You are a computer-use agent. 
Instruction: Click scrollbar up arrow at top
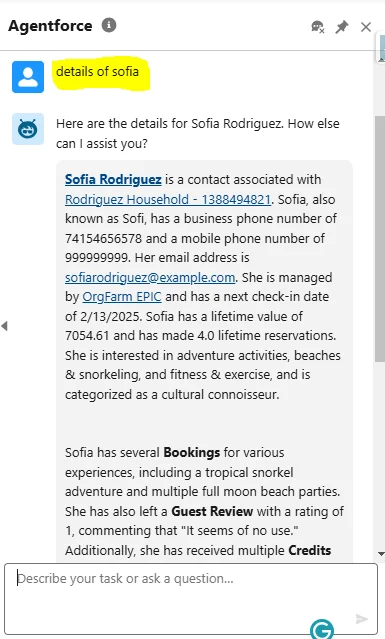coord(381,60)
